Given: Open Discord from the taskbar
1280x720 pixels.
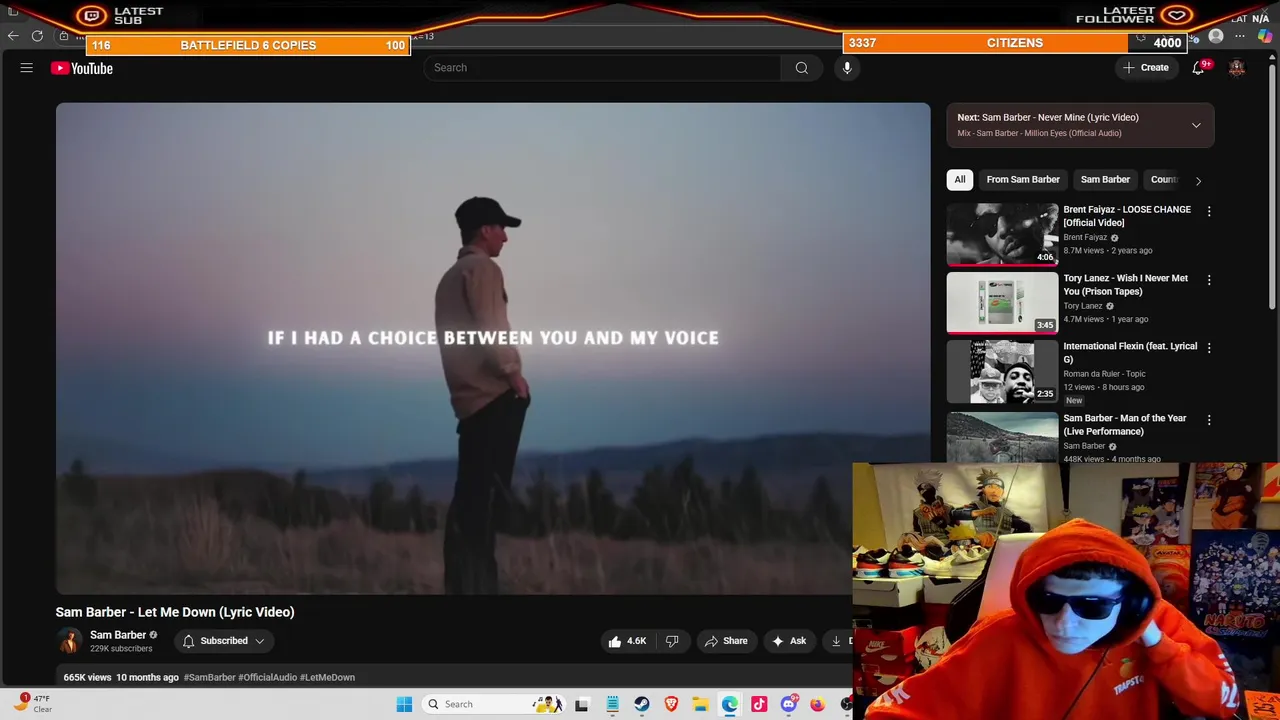Looking at the screenshot, I should [788, 704].
